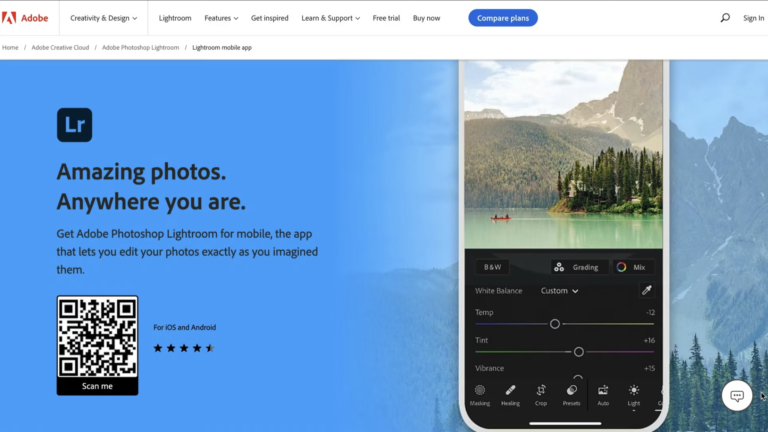The height and width of the screenshot is (432, 768).
Task: Click the For iOS and Android text
Action: click(185, 327)
